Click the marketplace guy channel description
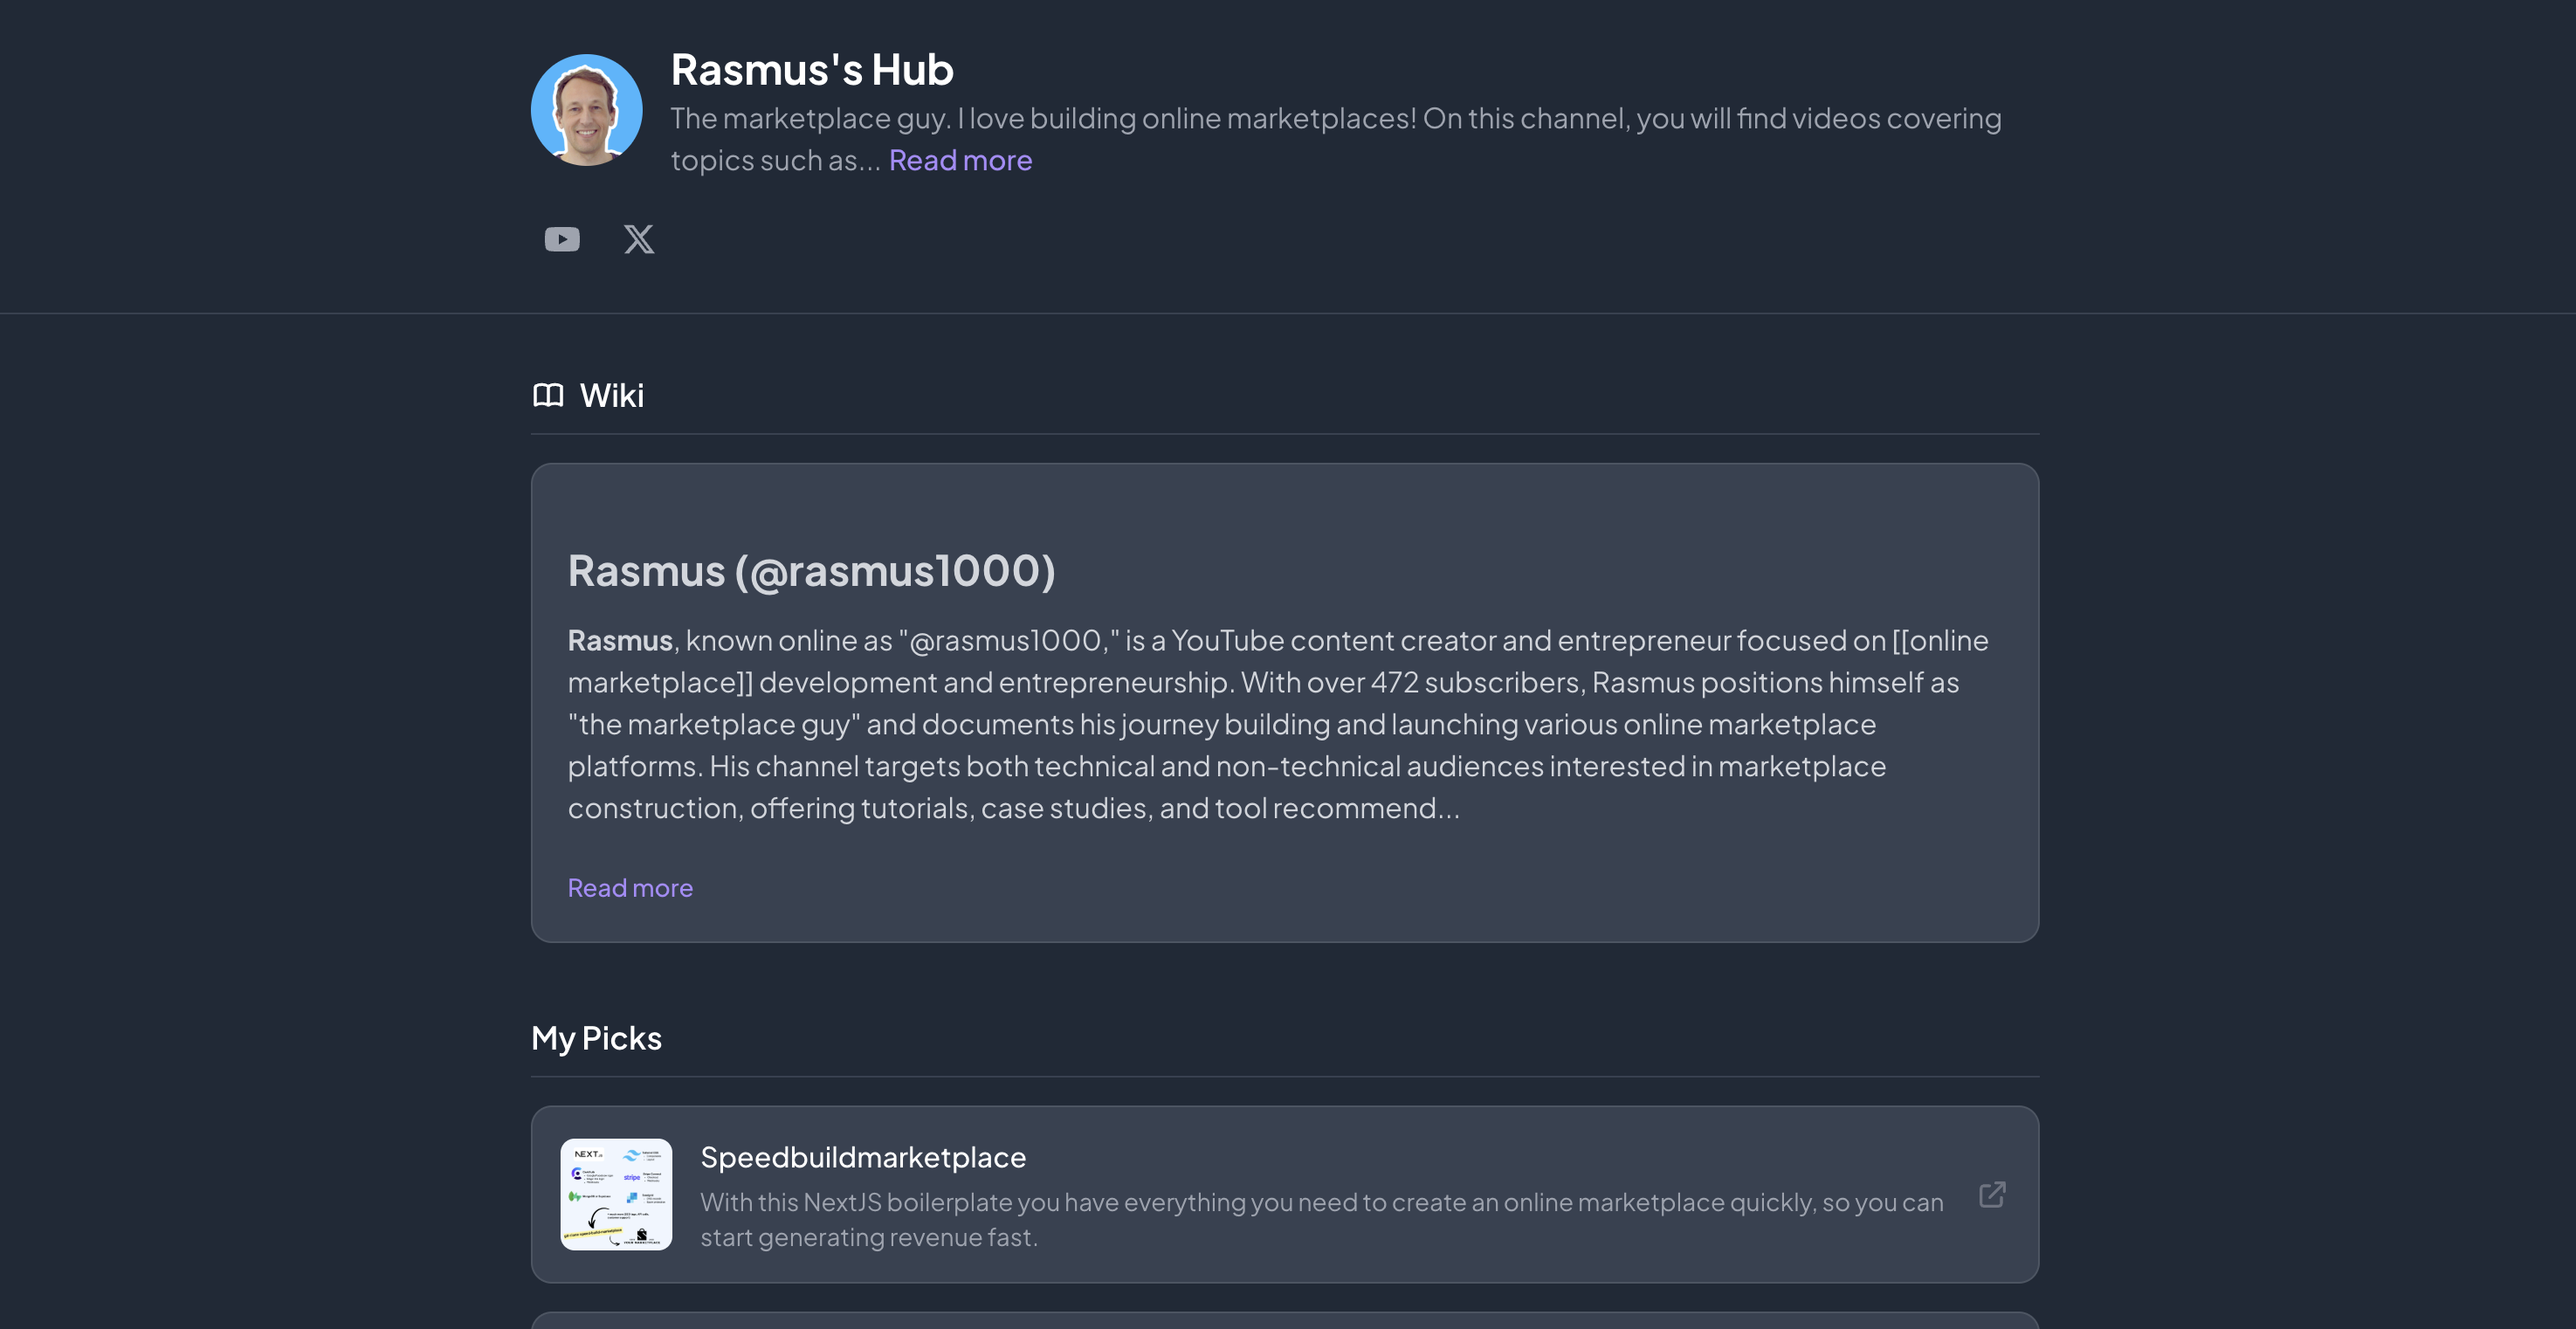 pyautogui.click(x=1335, y=119)
